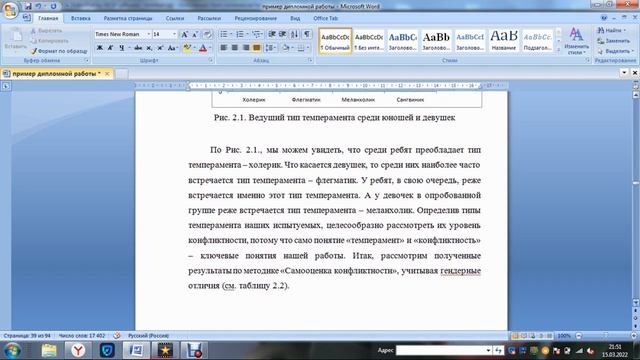The height and width of the screenshot is (360, 640).
Task: Open the Times New Roman font name dropdown
Action: (x=149, y=34)
